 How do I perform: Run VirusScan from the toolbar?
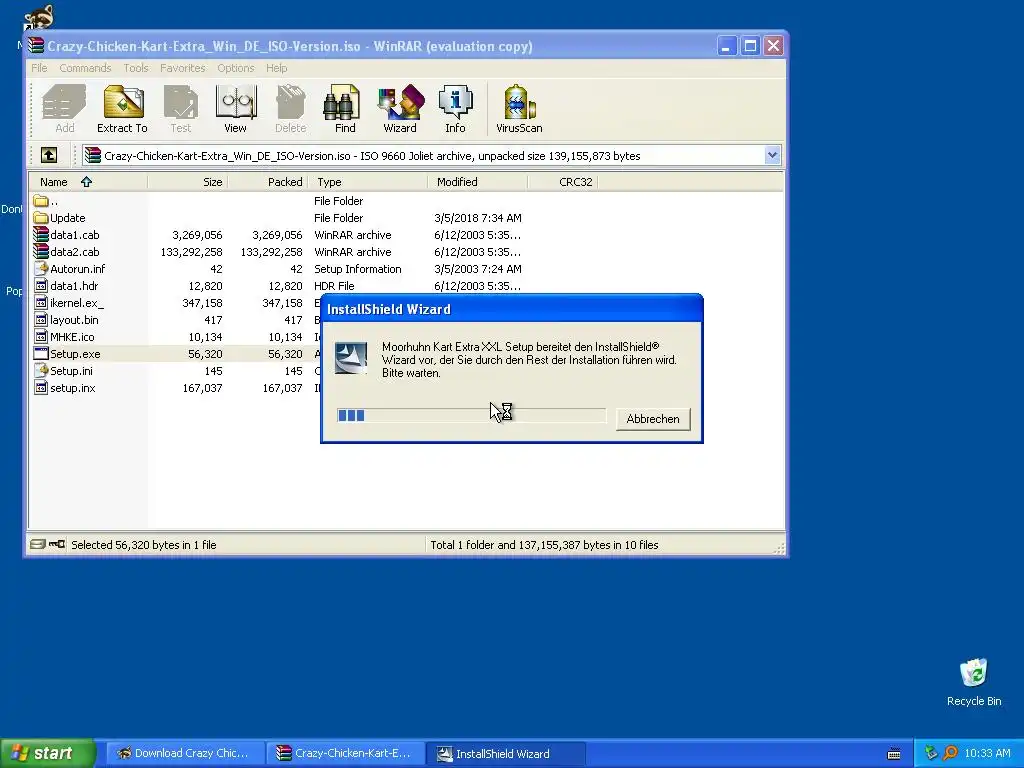(519, 109)
